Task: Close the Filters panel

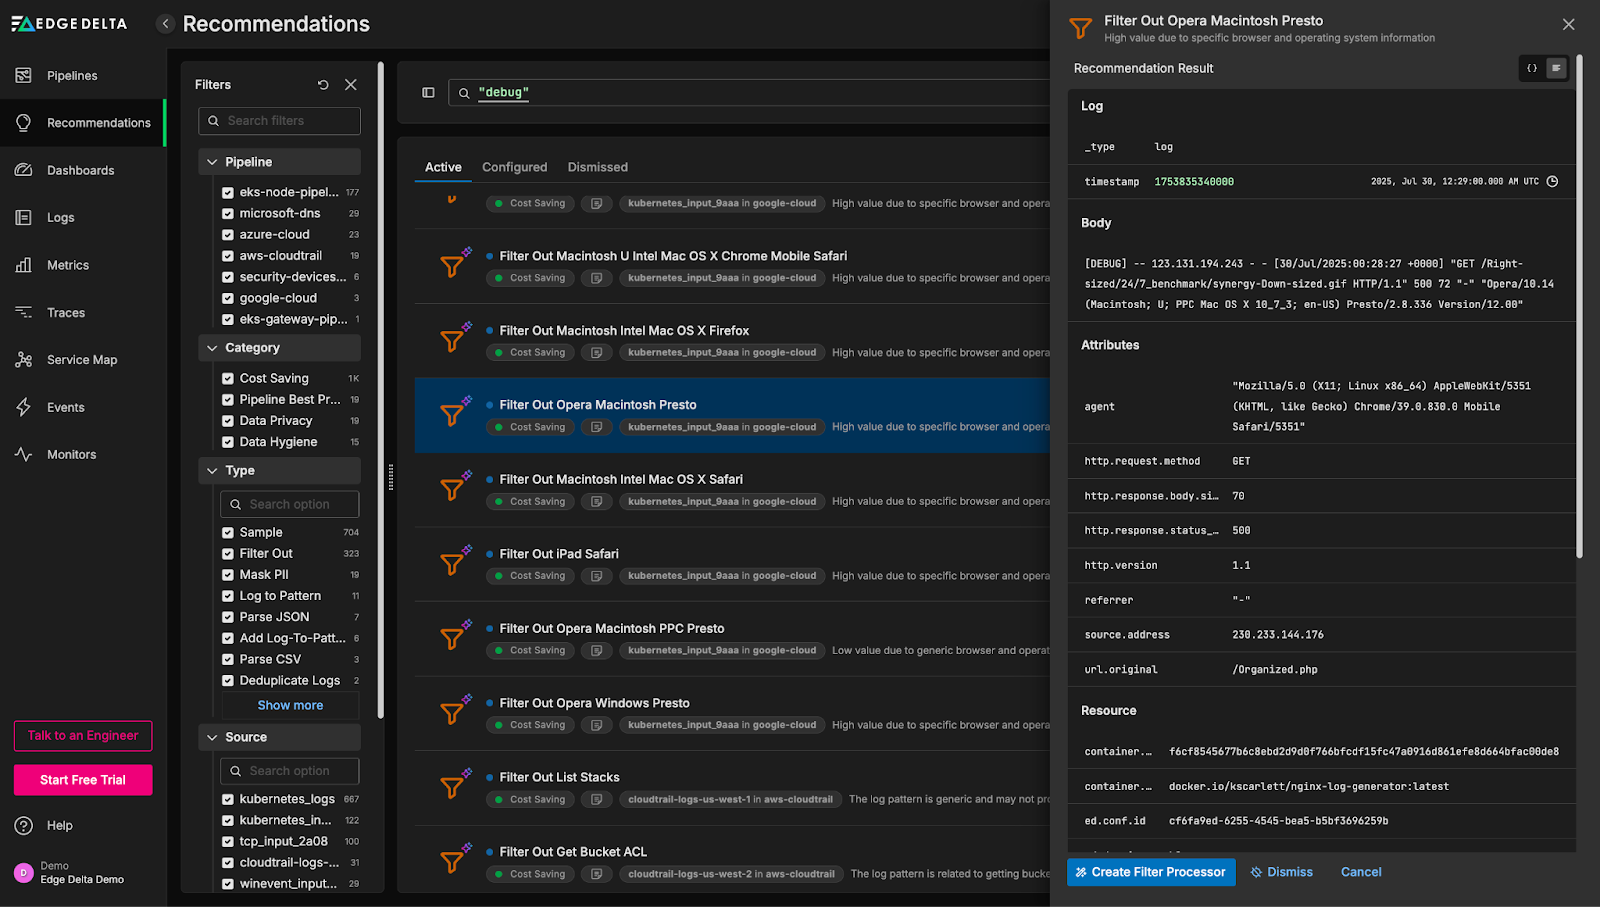Action: pos(351,85)
